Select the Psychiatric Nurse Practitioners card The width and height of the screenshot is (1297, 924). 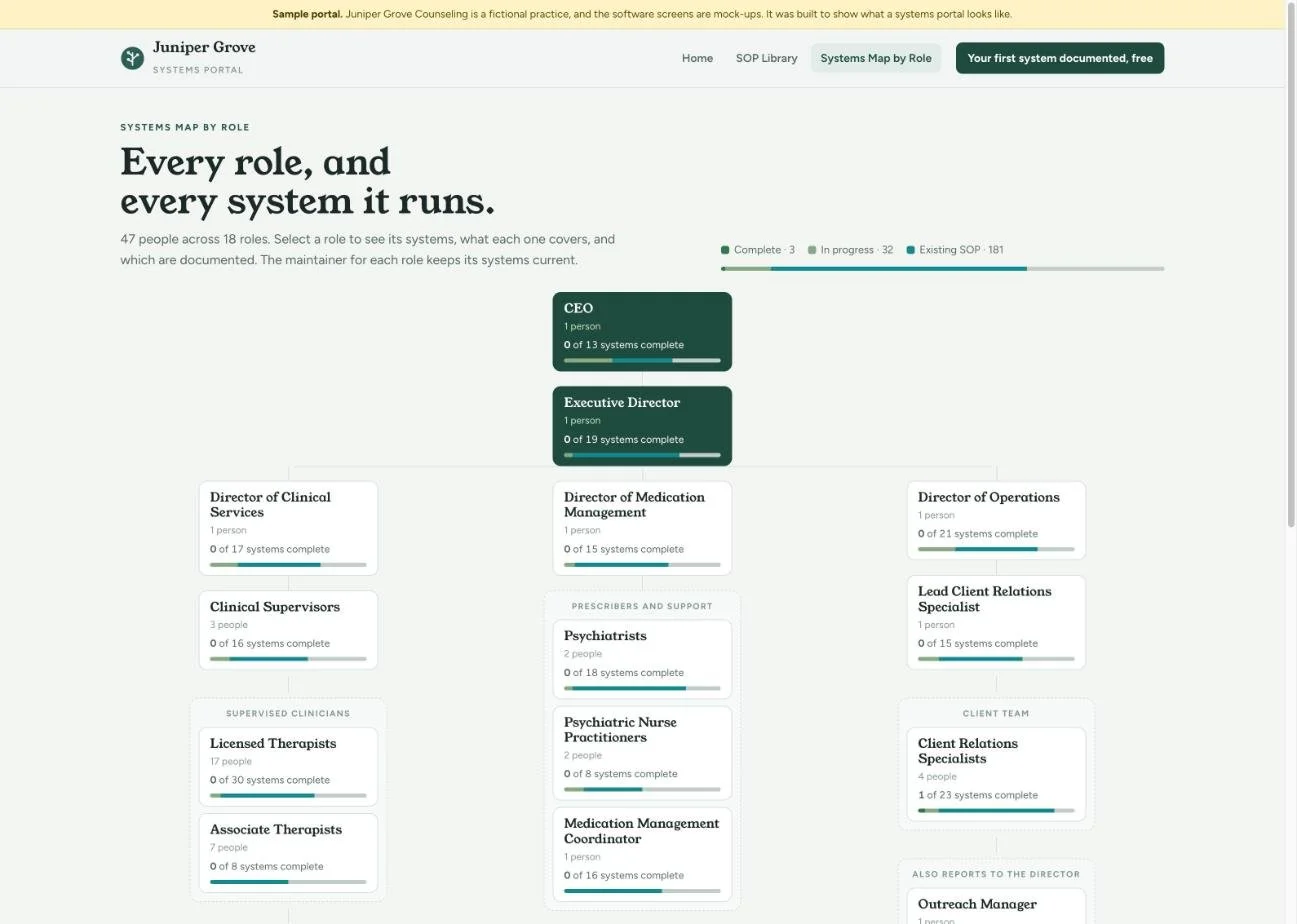coord(642,753)
